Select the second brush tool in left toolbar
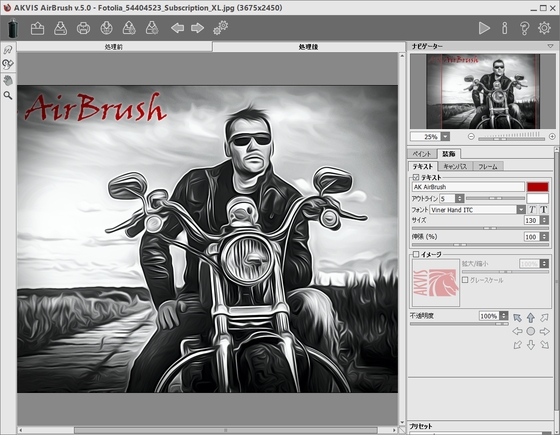560x435 pixels. tap(8, 65)
